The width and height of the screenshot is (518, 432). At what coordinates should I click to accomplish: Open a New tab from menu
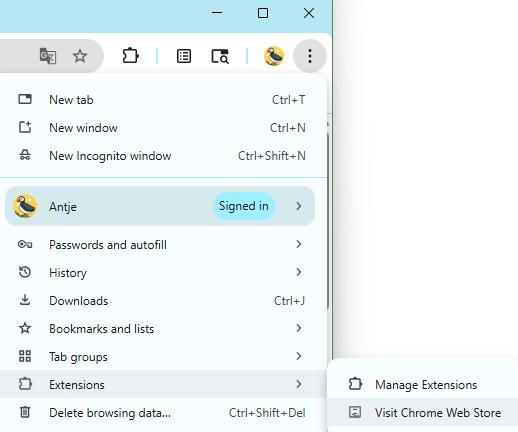tap(160, 100)
